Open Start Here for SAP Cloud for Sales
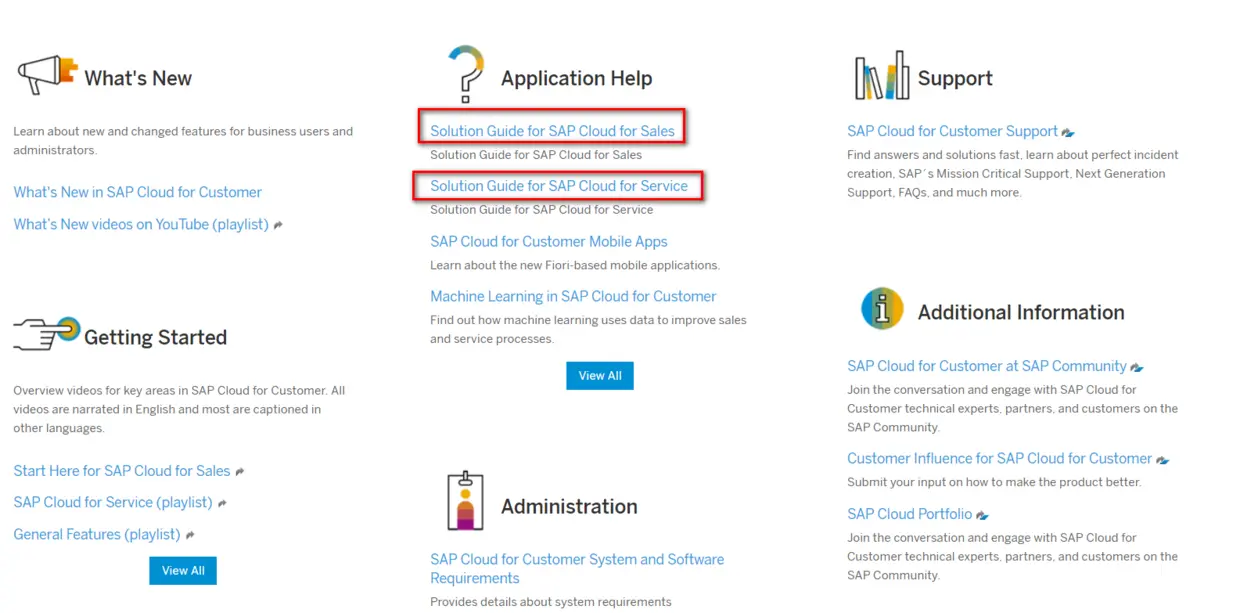This screenshot has height=613, width=1240. [x=122, y=471]
